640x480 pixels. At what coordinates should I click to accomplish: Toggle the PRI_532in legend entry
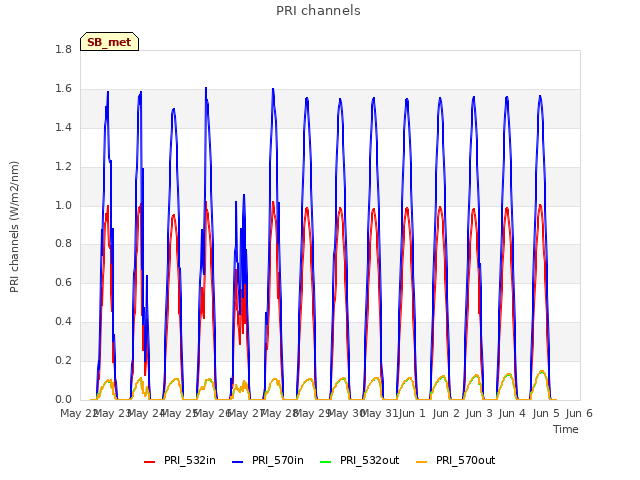click(x=180, y=460)
